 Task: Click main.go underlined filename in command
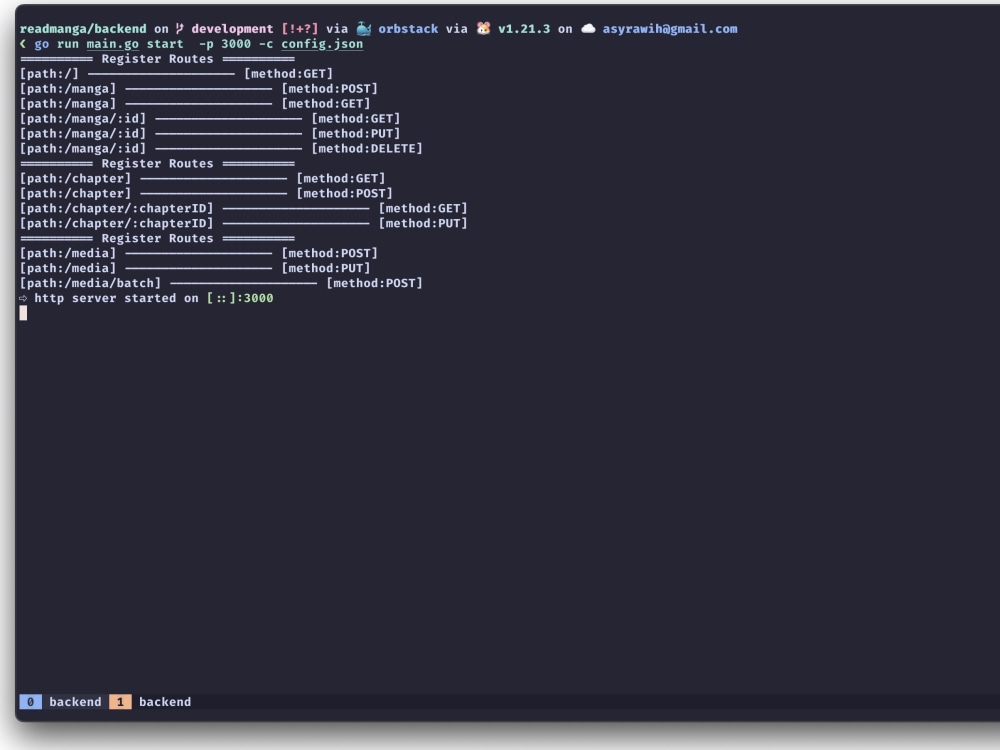coord(113,44)
